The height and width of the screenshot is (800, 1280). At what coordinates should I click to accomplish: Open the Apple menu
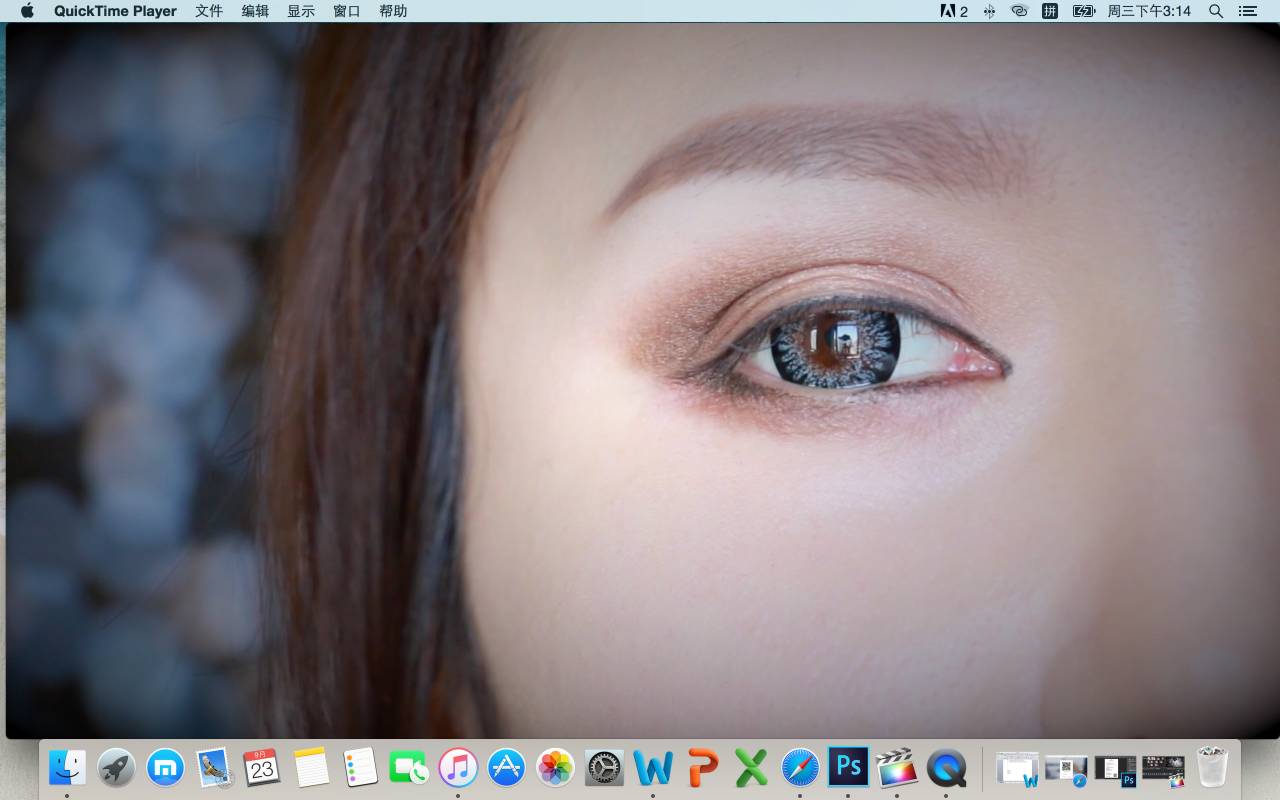[x=27, y=11]
